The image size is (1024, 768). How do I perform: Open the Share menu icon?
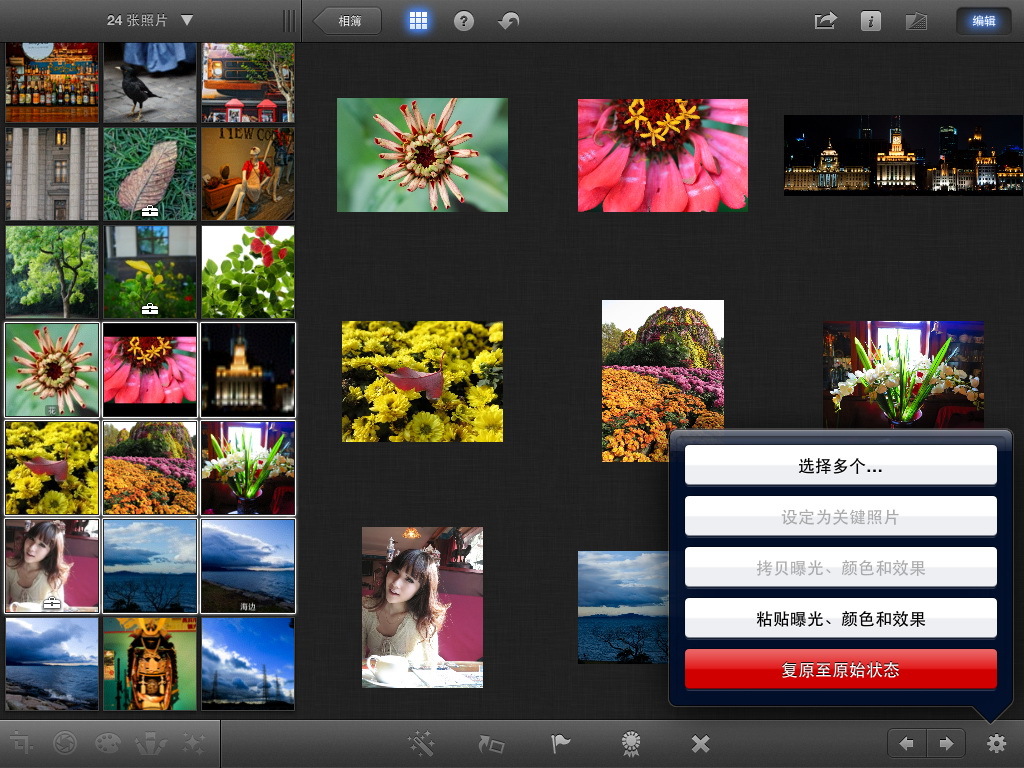click(x=826, y=19)
